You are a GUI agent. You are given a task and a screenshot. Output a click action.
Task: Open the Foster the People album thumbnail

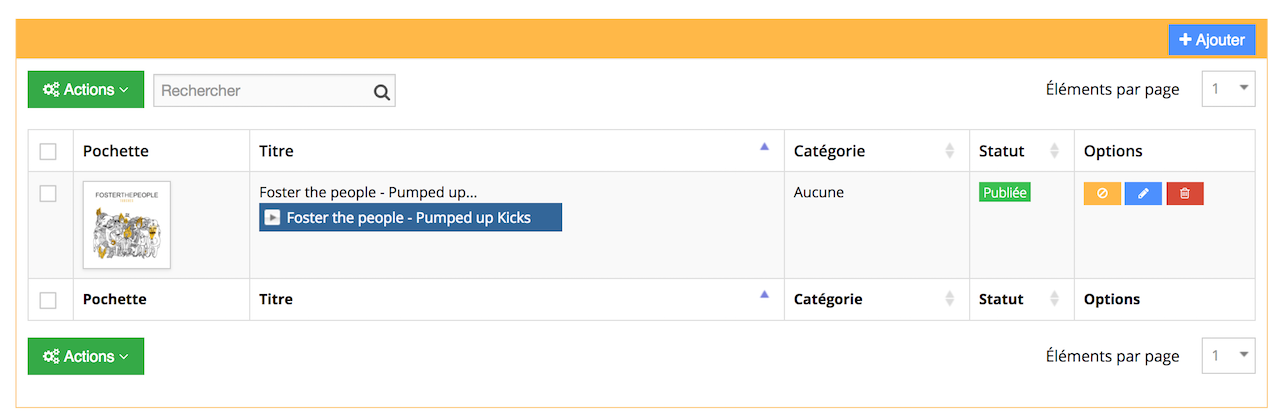127,225
